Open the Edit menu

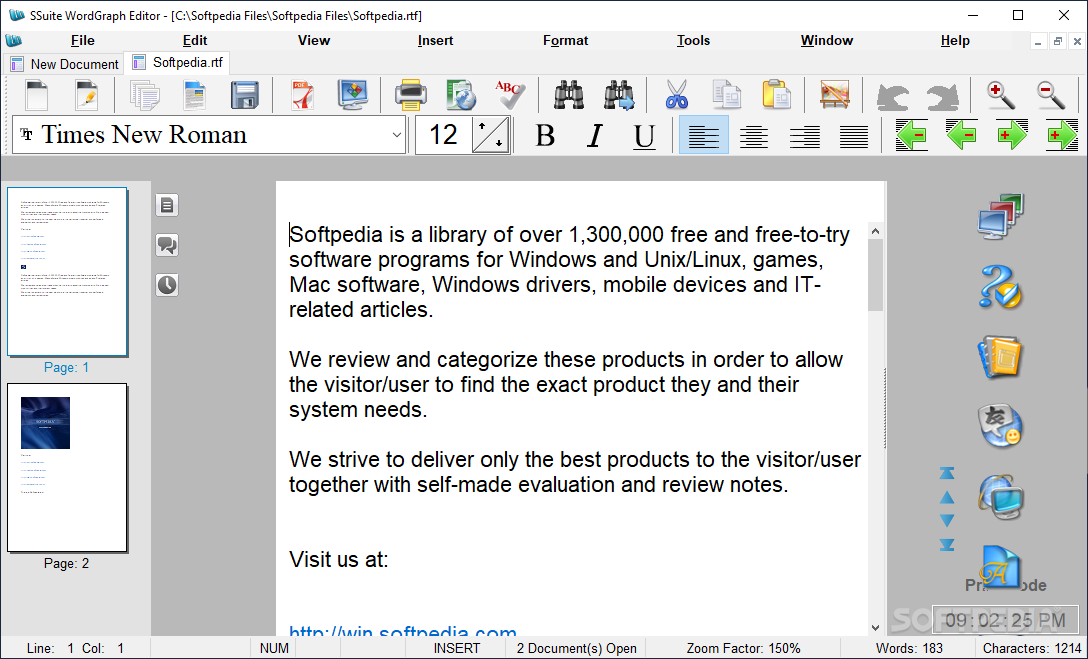coord(195,40)
